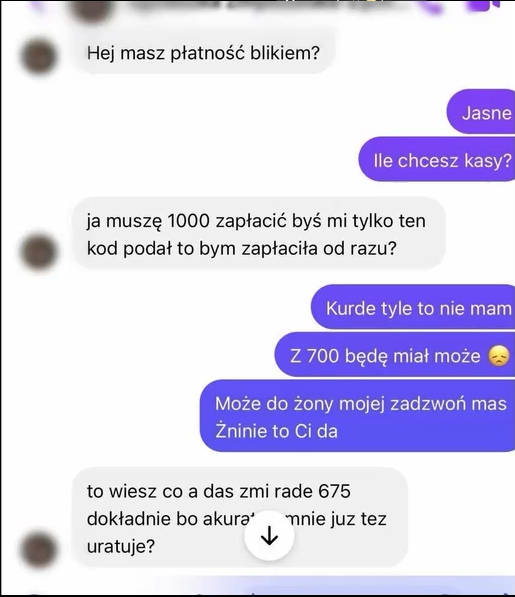The image size is (515, 597).
Task: Tap the purple phone call icon in header
Action: click(x=433, y=7)
